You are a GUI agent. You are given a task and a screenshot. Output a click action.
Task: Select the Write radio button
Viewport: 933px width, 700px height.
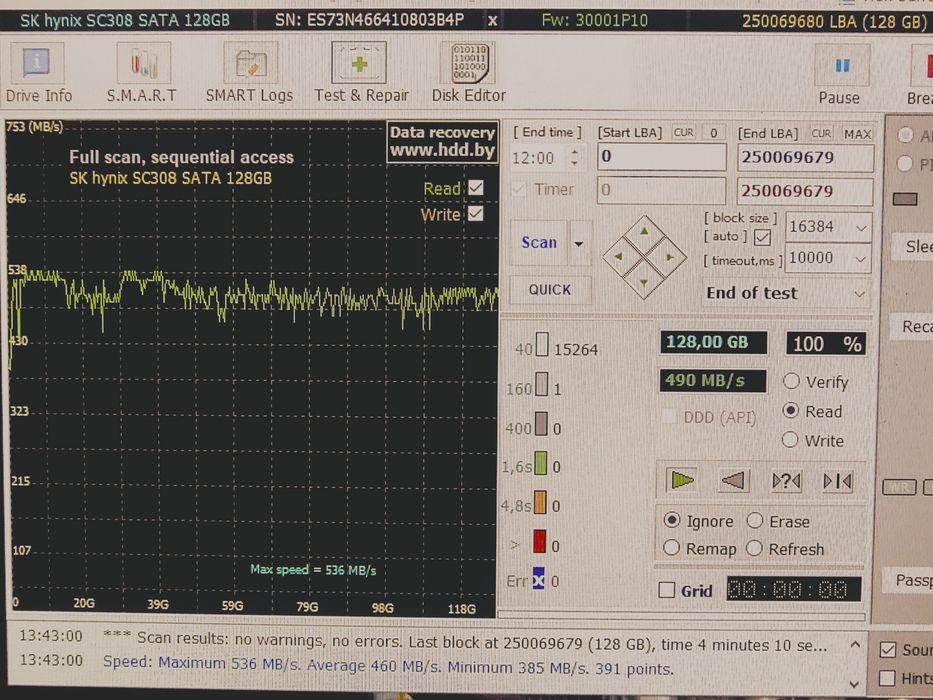790,440
